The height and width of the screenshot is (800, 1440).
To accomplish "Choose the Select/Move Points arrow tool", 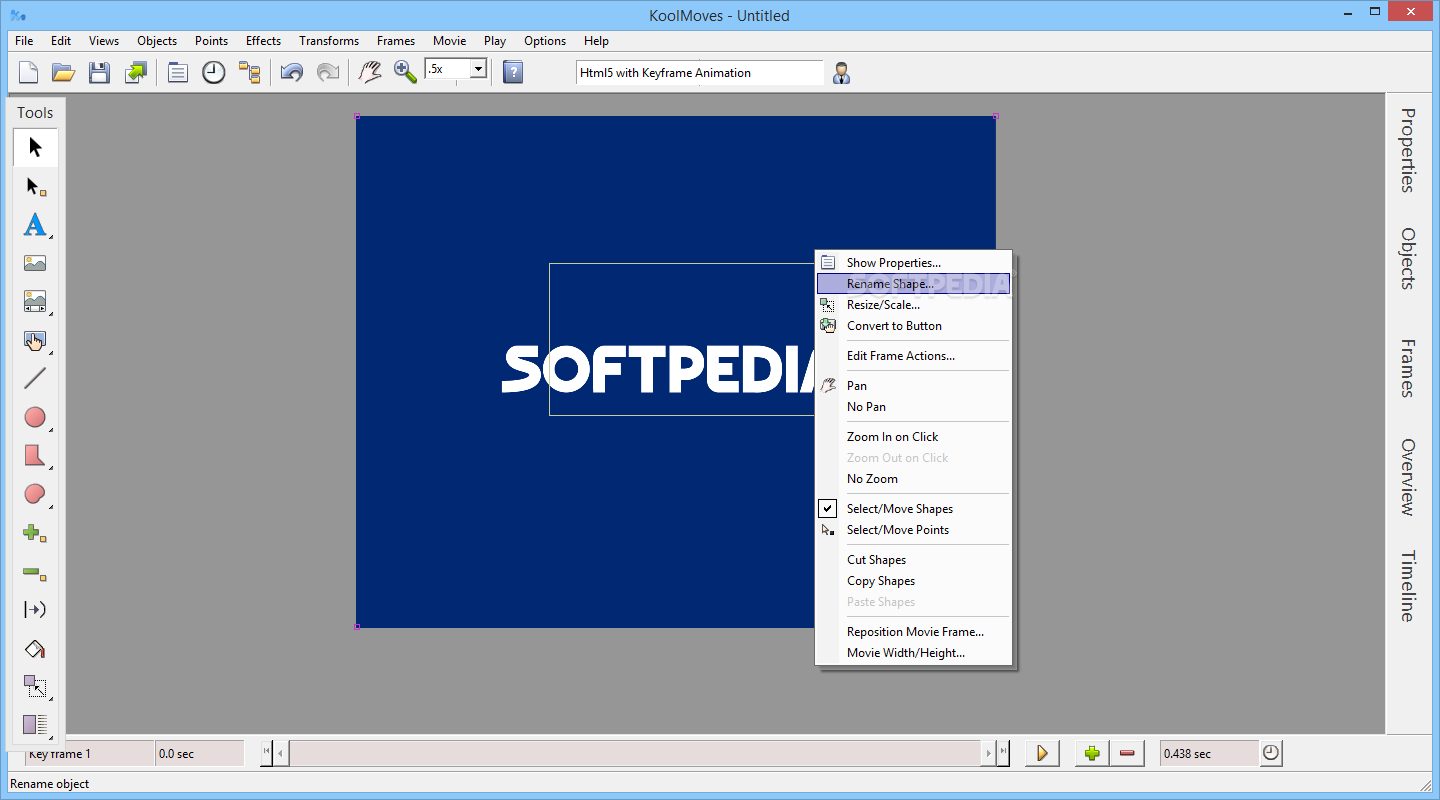I will tap(35, 186).
